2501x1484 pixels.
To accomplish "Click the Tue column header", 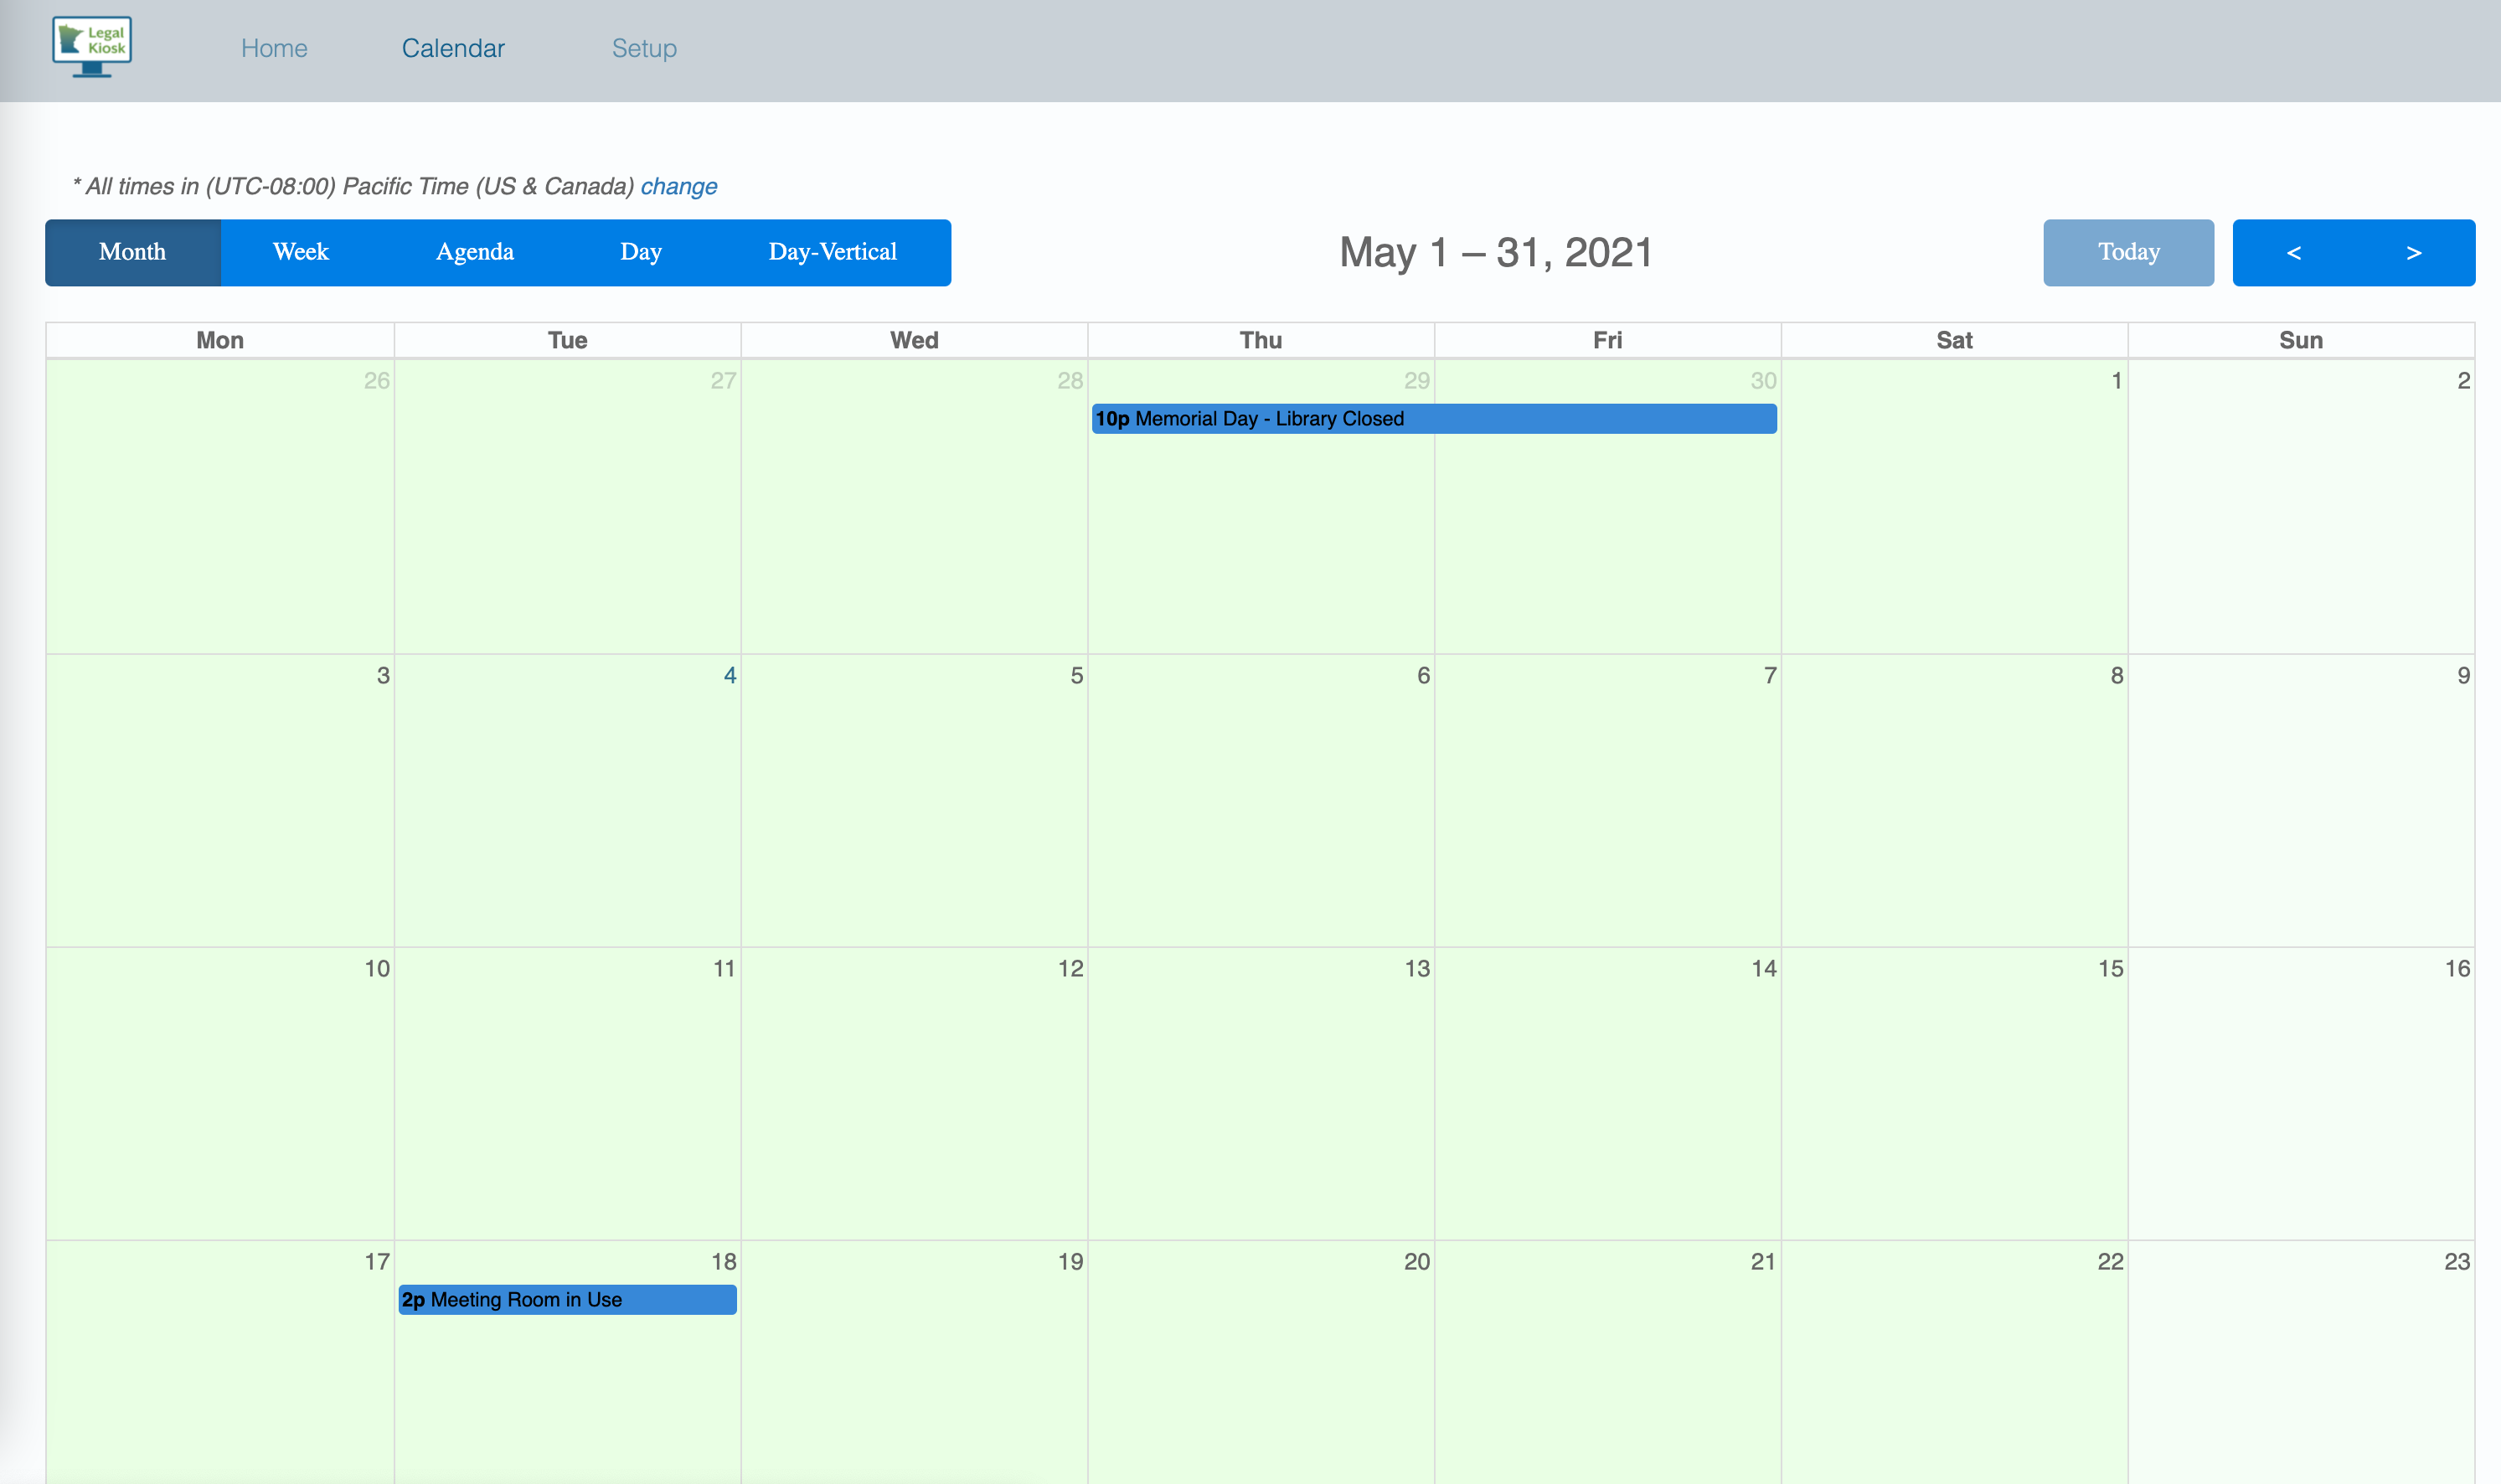I will click(x=567, y=340).
